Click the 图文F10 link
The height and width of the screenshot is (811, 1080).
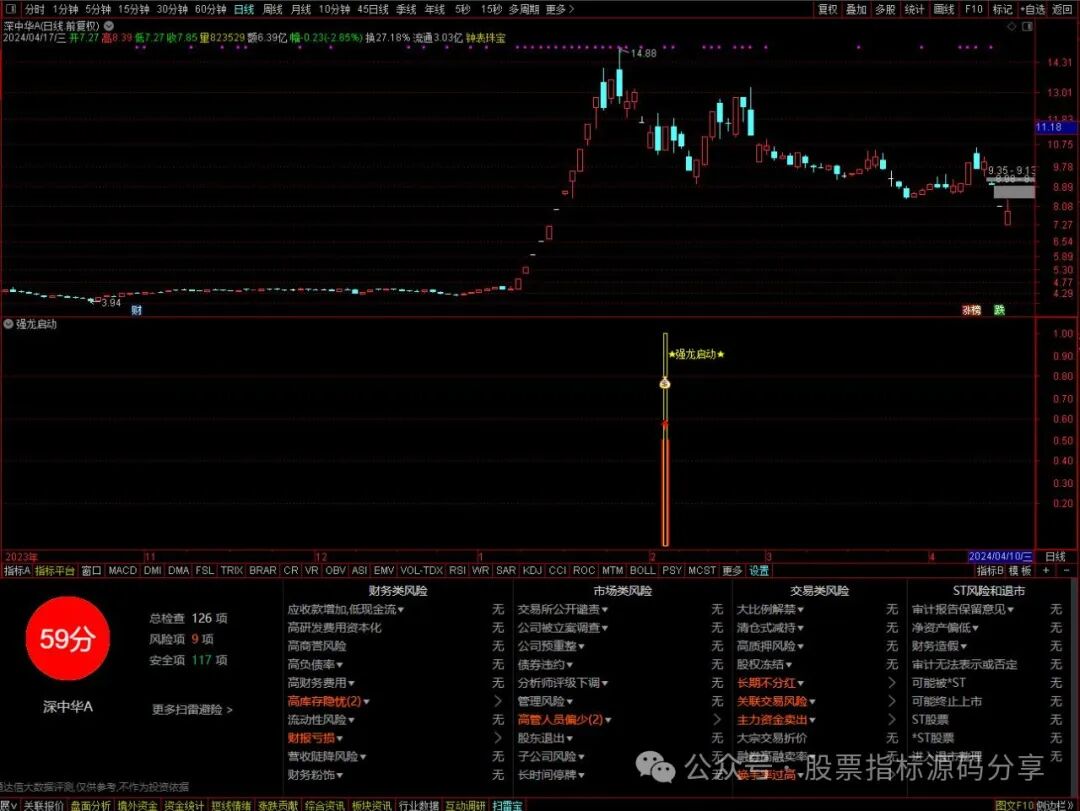(x=1015, y=805)
